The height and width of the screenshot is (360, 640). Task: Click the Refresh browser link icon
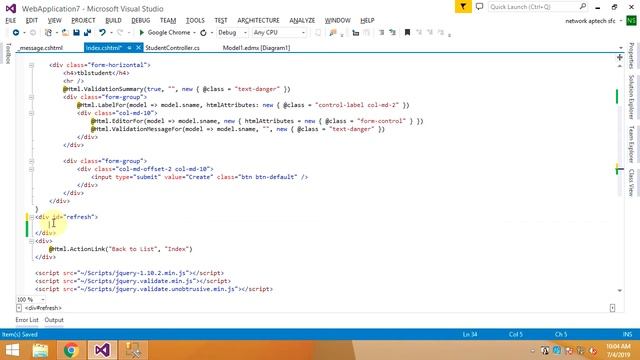[x=203, y=33]
